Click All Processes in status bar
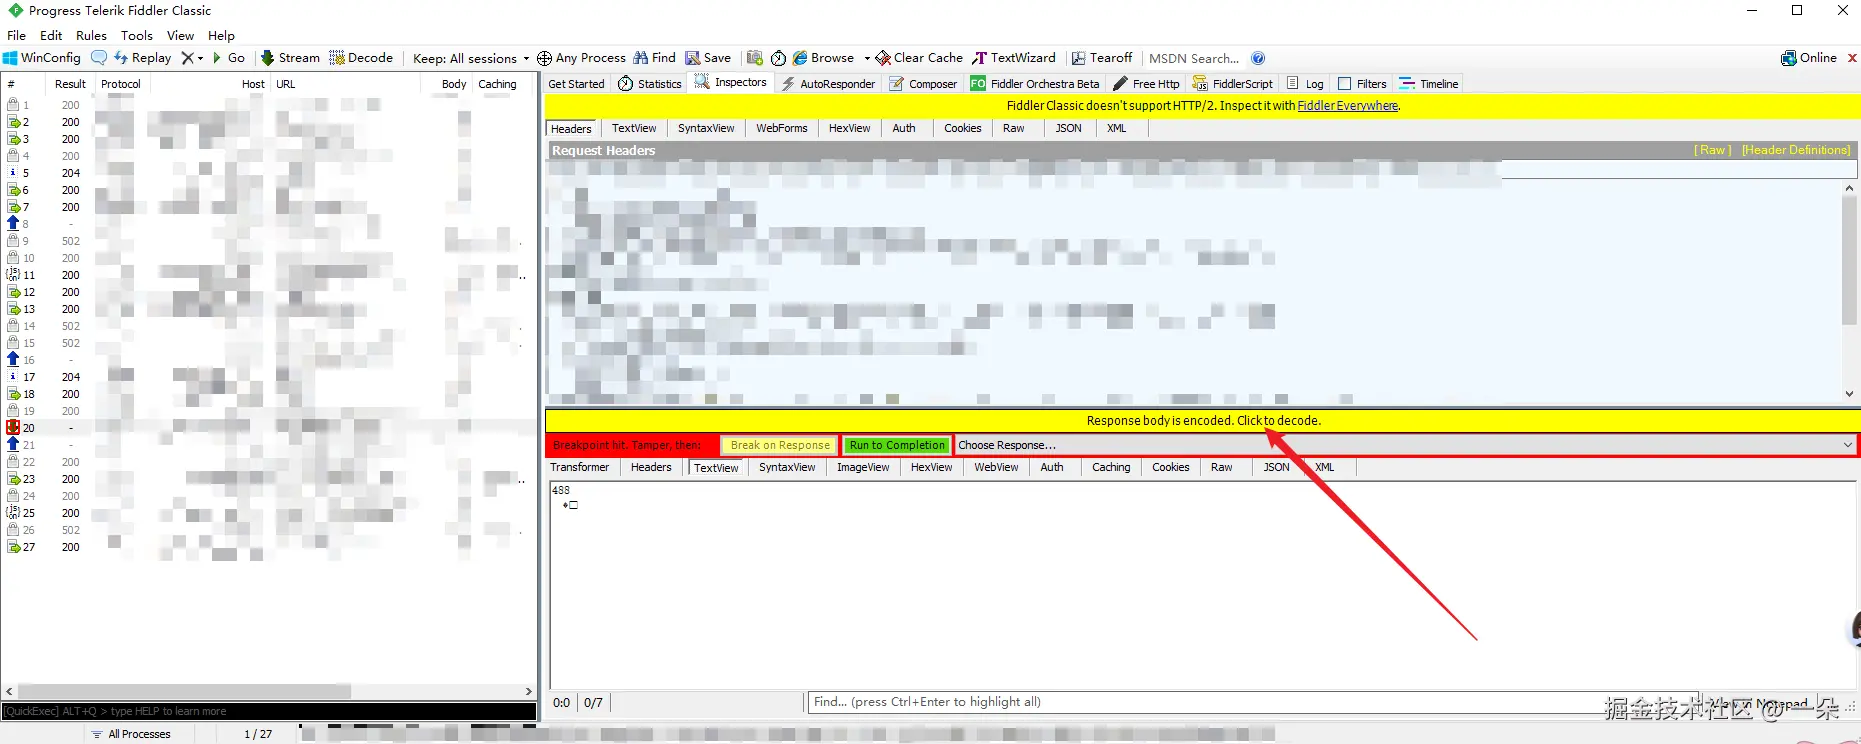Image resolution: width=1861 pixels, height=744 pixels. pyautogui.click(x=131, y=734)
